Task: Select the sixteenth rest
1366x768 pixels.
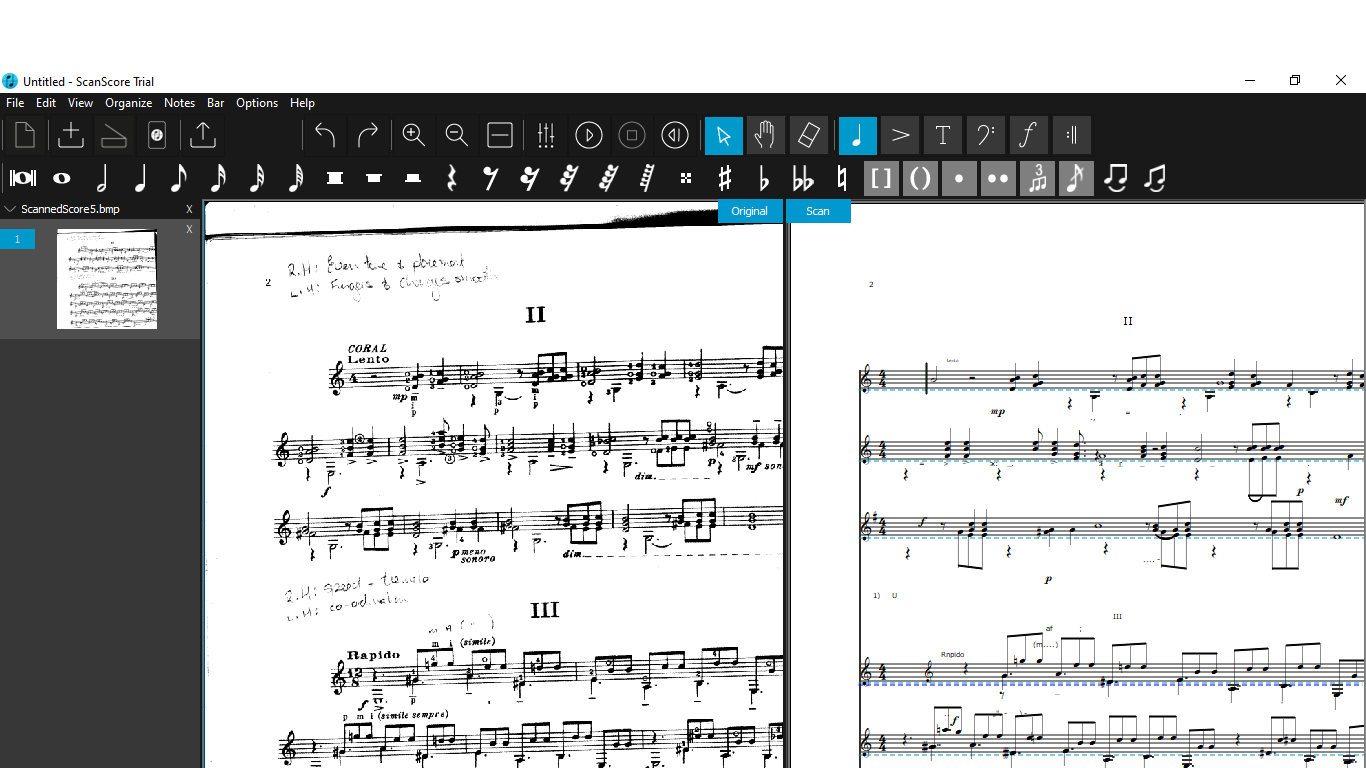Action: 530,178
